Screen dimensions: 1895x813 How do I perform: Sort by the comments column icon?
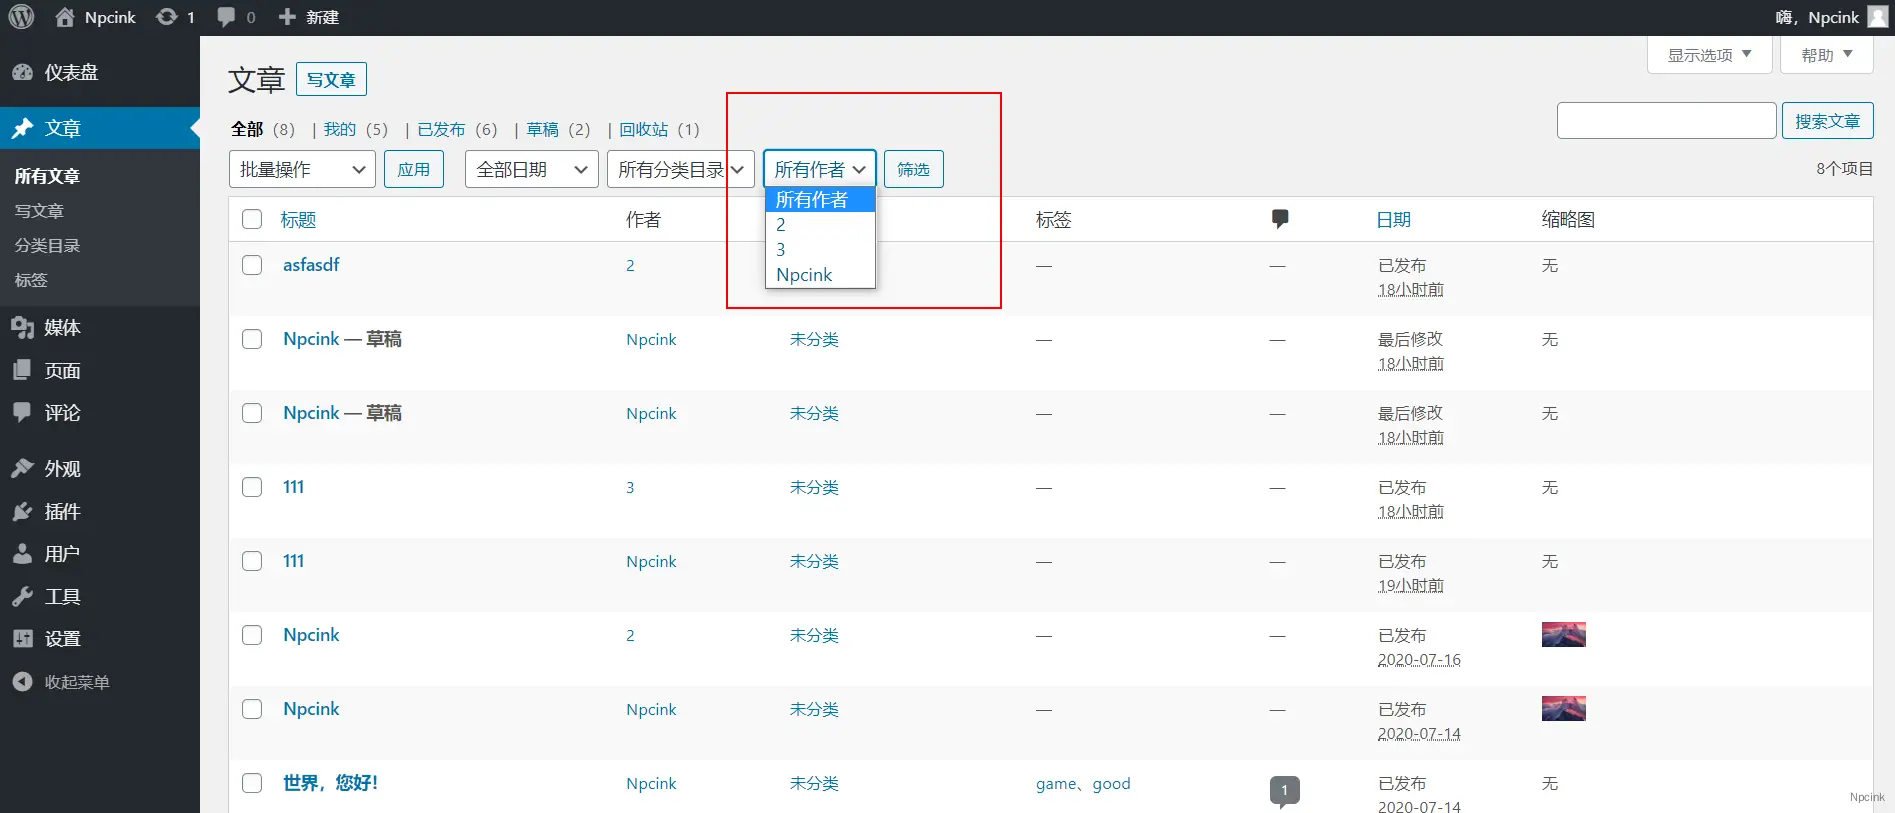[1279, 219]
